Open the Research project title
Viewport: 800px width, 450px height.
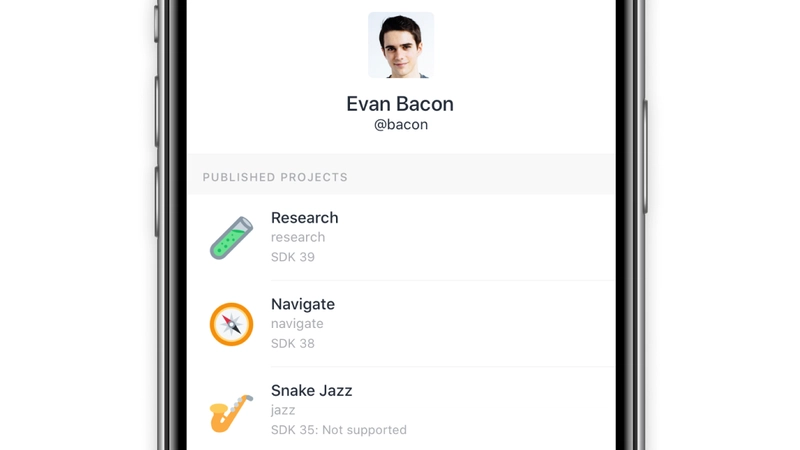tap(305, 218)
